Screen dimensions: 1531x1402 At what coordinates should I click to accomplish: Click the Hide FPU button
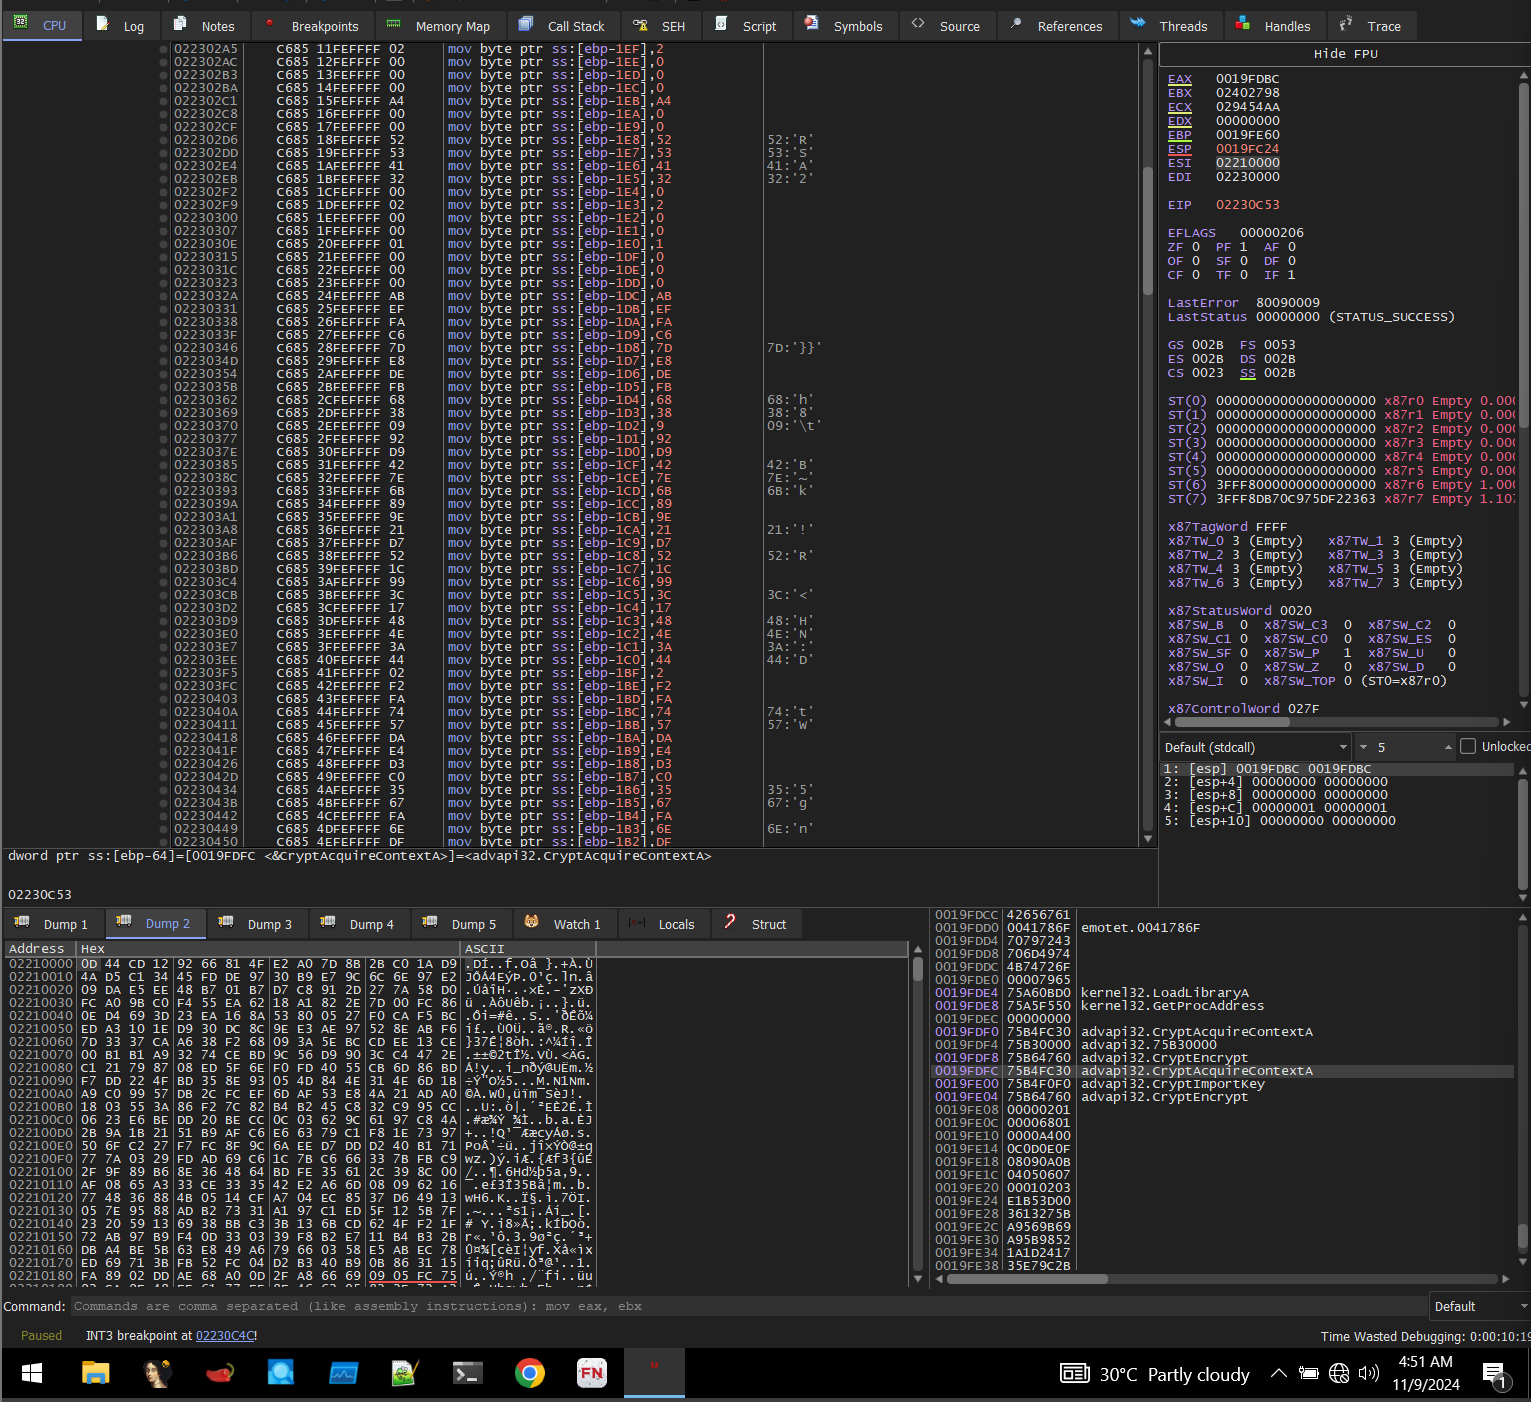point(1345,54)
